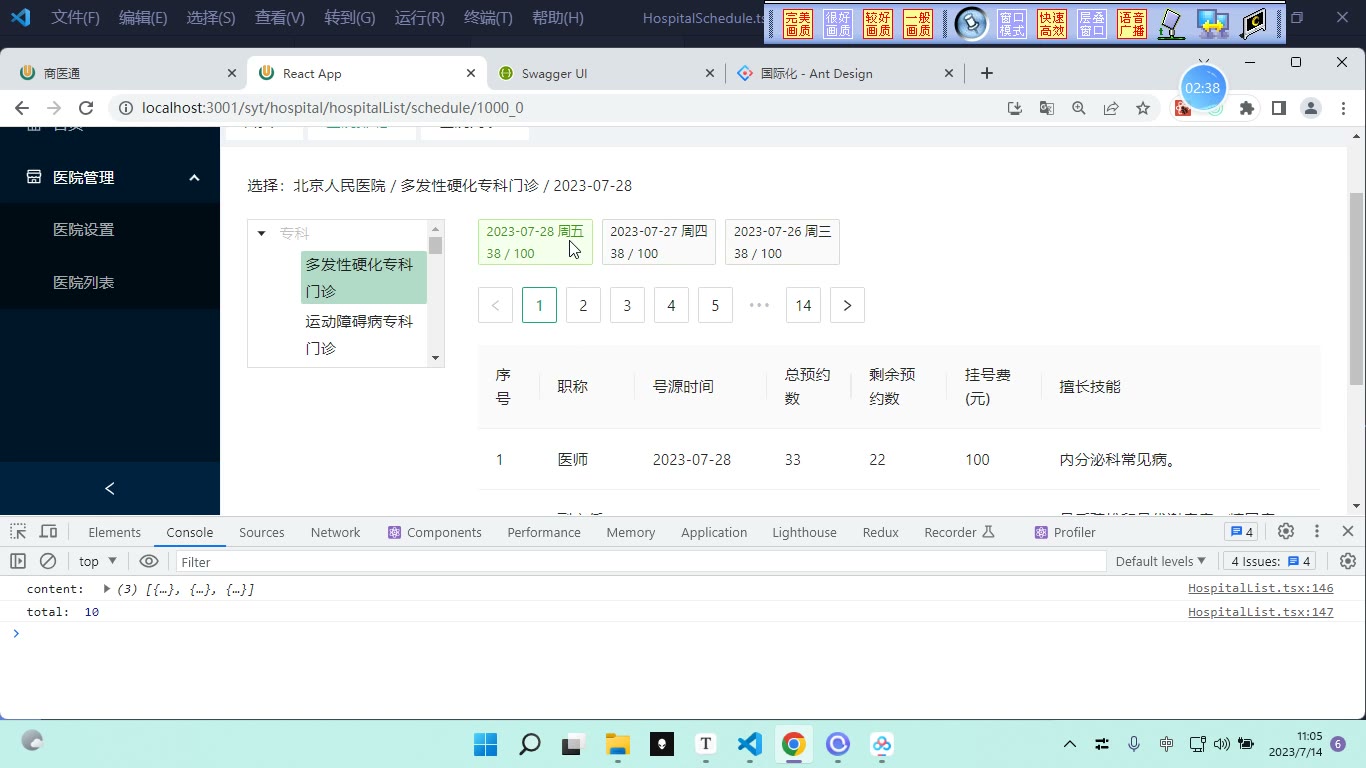Create a live expression with the eye icon

click(149, 561)
